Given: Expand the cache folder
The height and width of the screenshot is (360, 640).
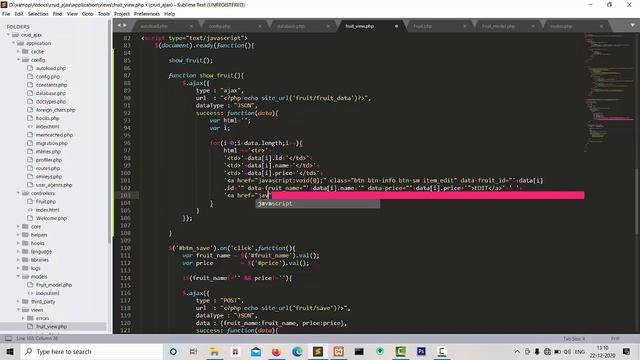Looking at the screenshot, I should [x=18, y=51].
